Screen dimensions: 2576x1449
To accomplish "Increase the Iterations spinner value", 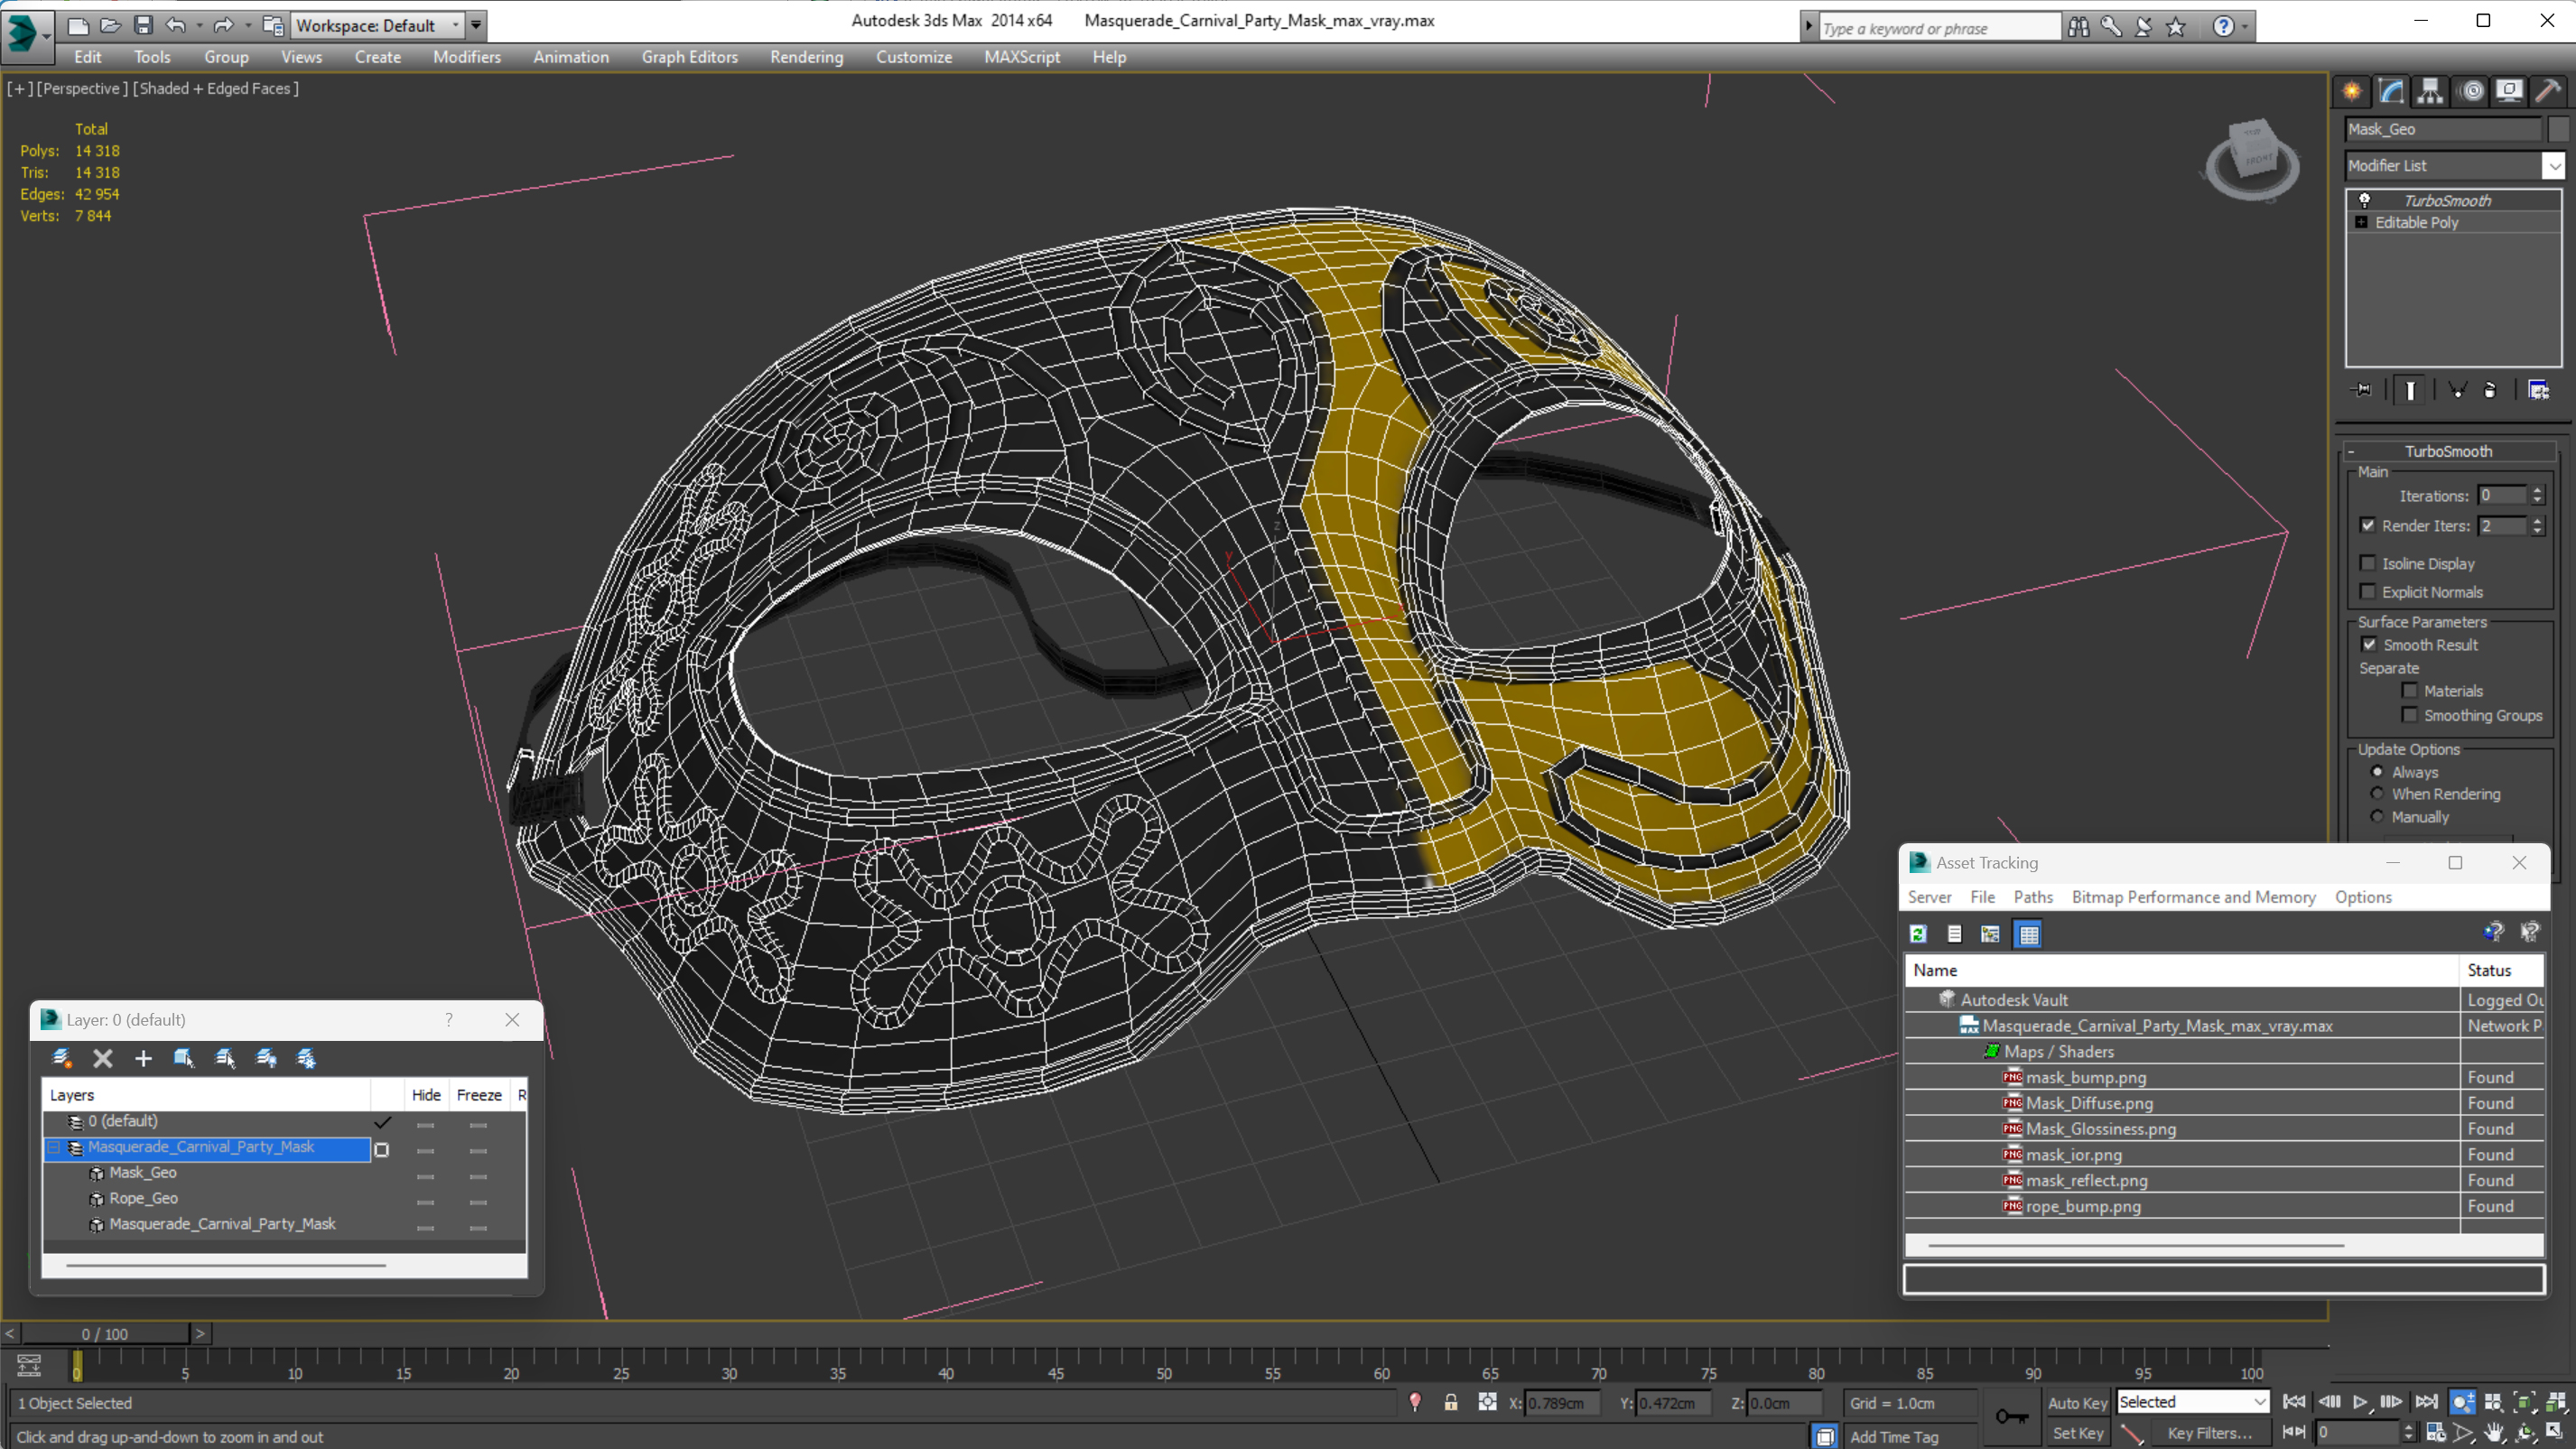I will [x=2537, y=490].
